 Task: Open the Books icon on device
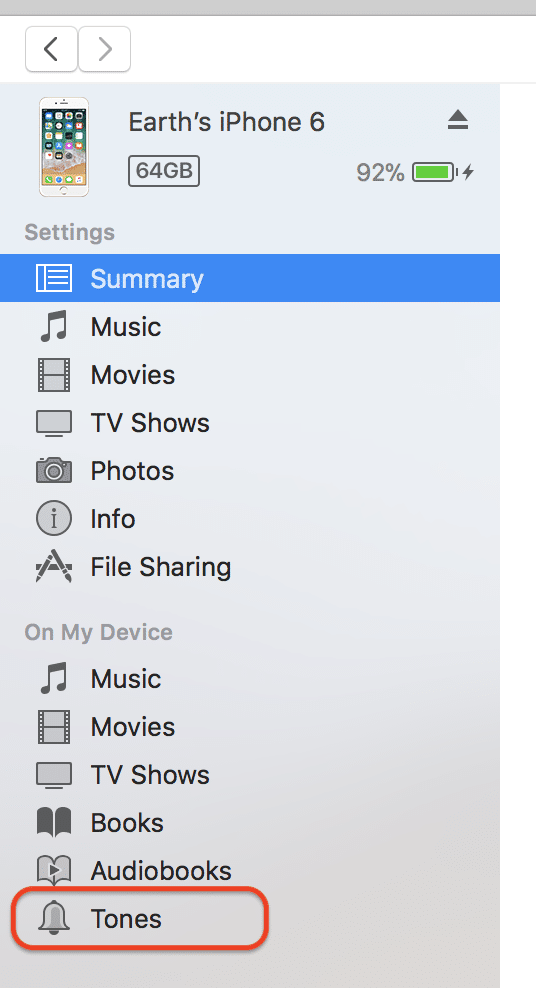54,822
